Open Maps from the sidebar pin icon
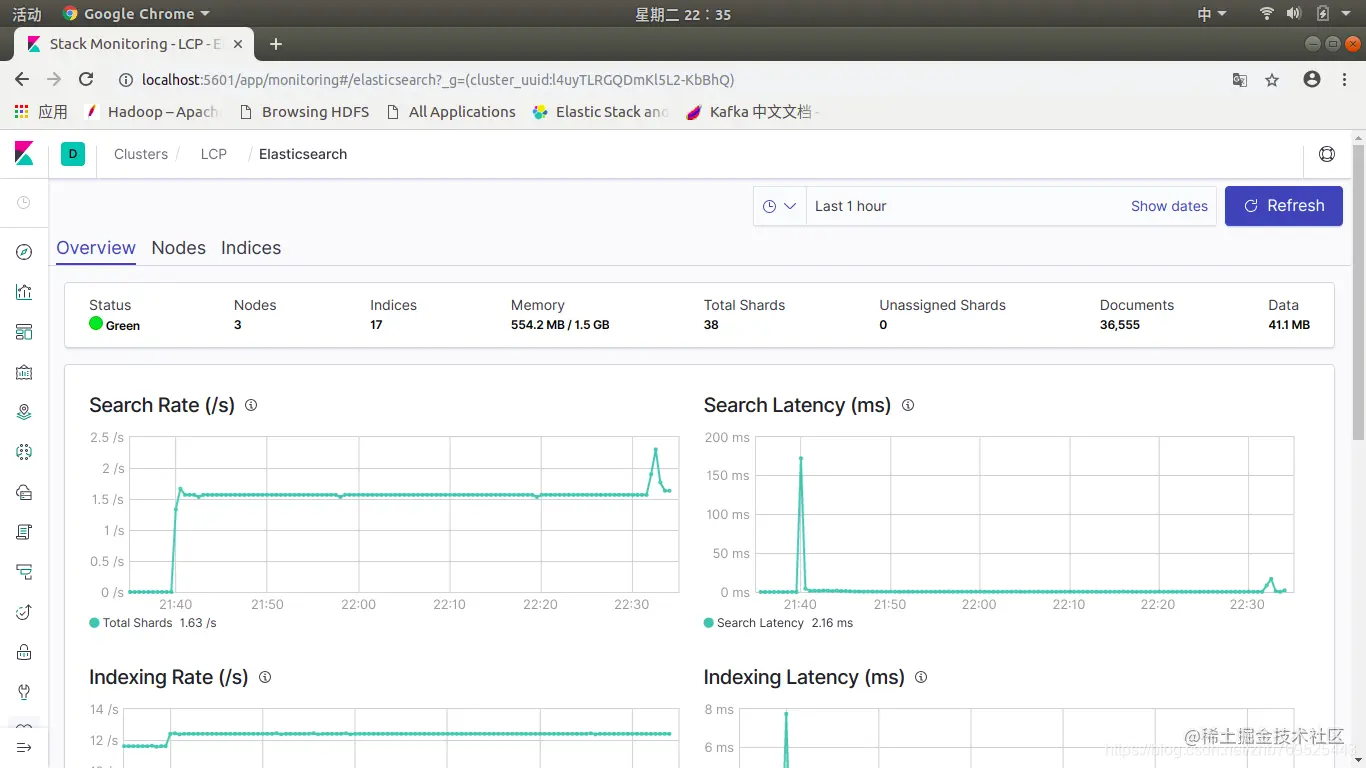Image resolution: width=1366 pixels, height=768 pixels. tap(24, 412)
